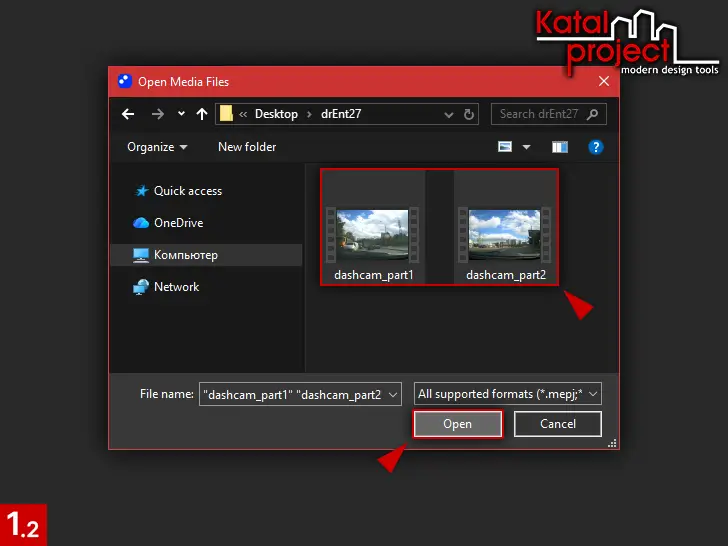This screenshot has width=728, height=546.
Task: Go up one folder level
Action: pos(202,114)
